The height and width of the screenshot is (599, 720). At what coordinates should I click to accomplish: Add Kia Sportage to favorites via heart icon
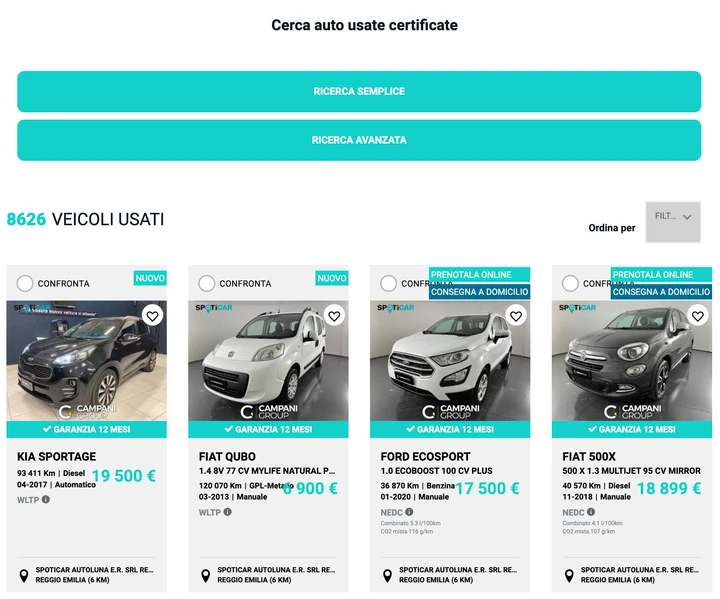coord(152,316)
